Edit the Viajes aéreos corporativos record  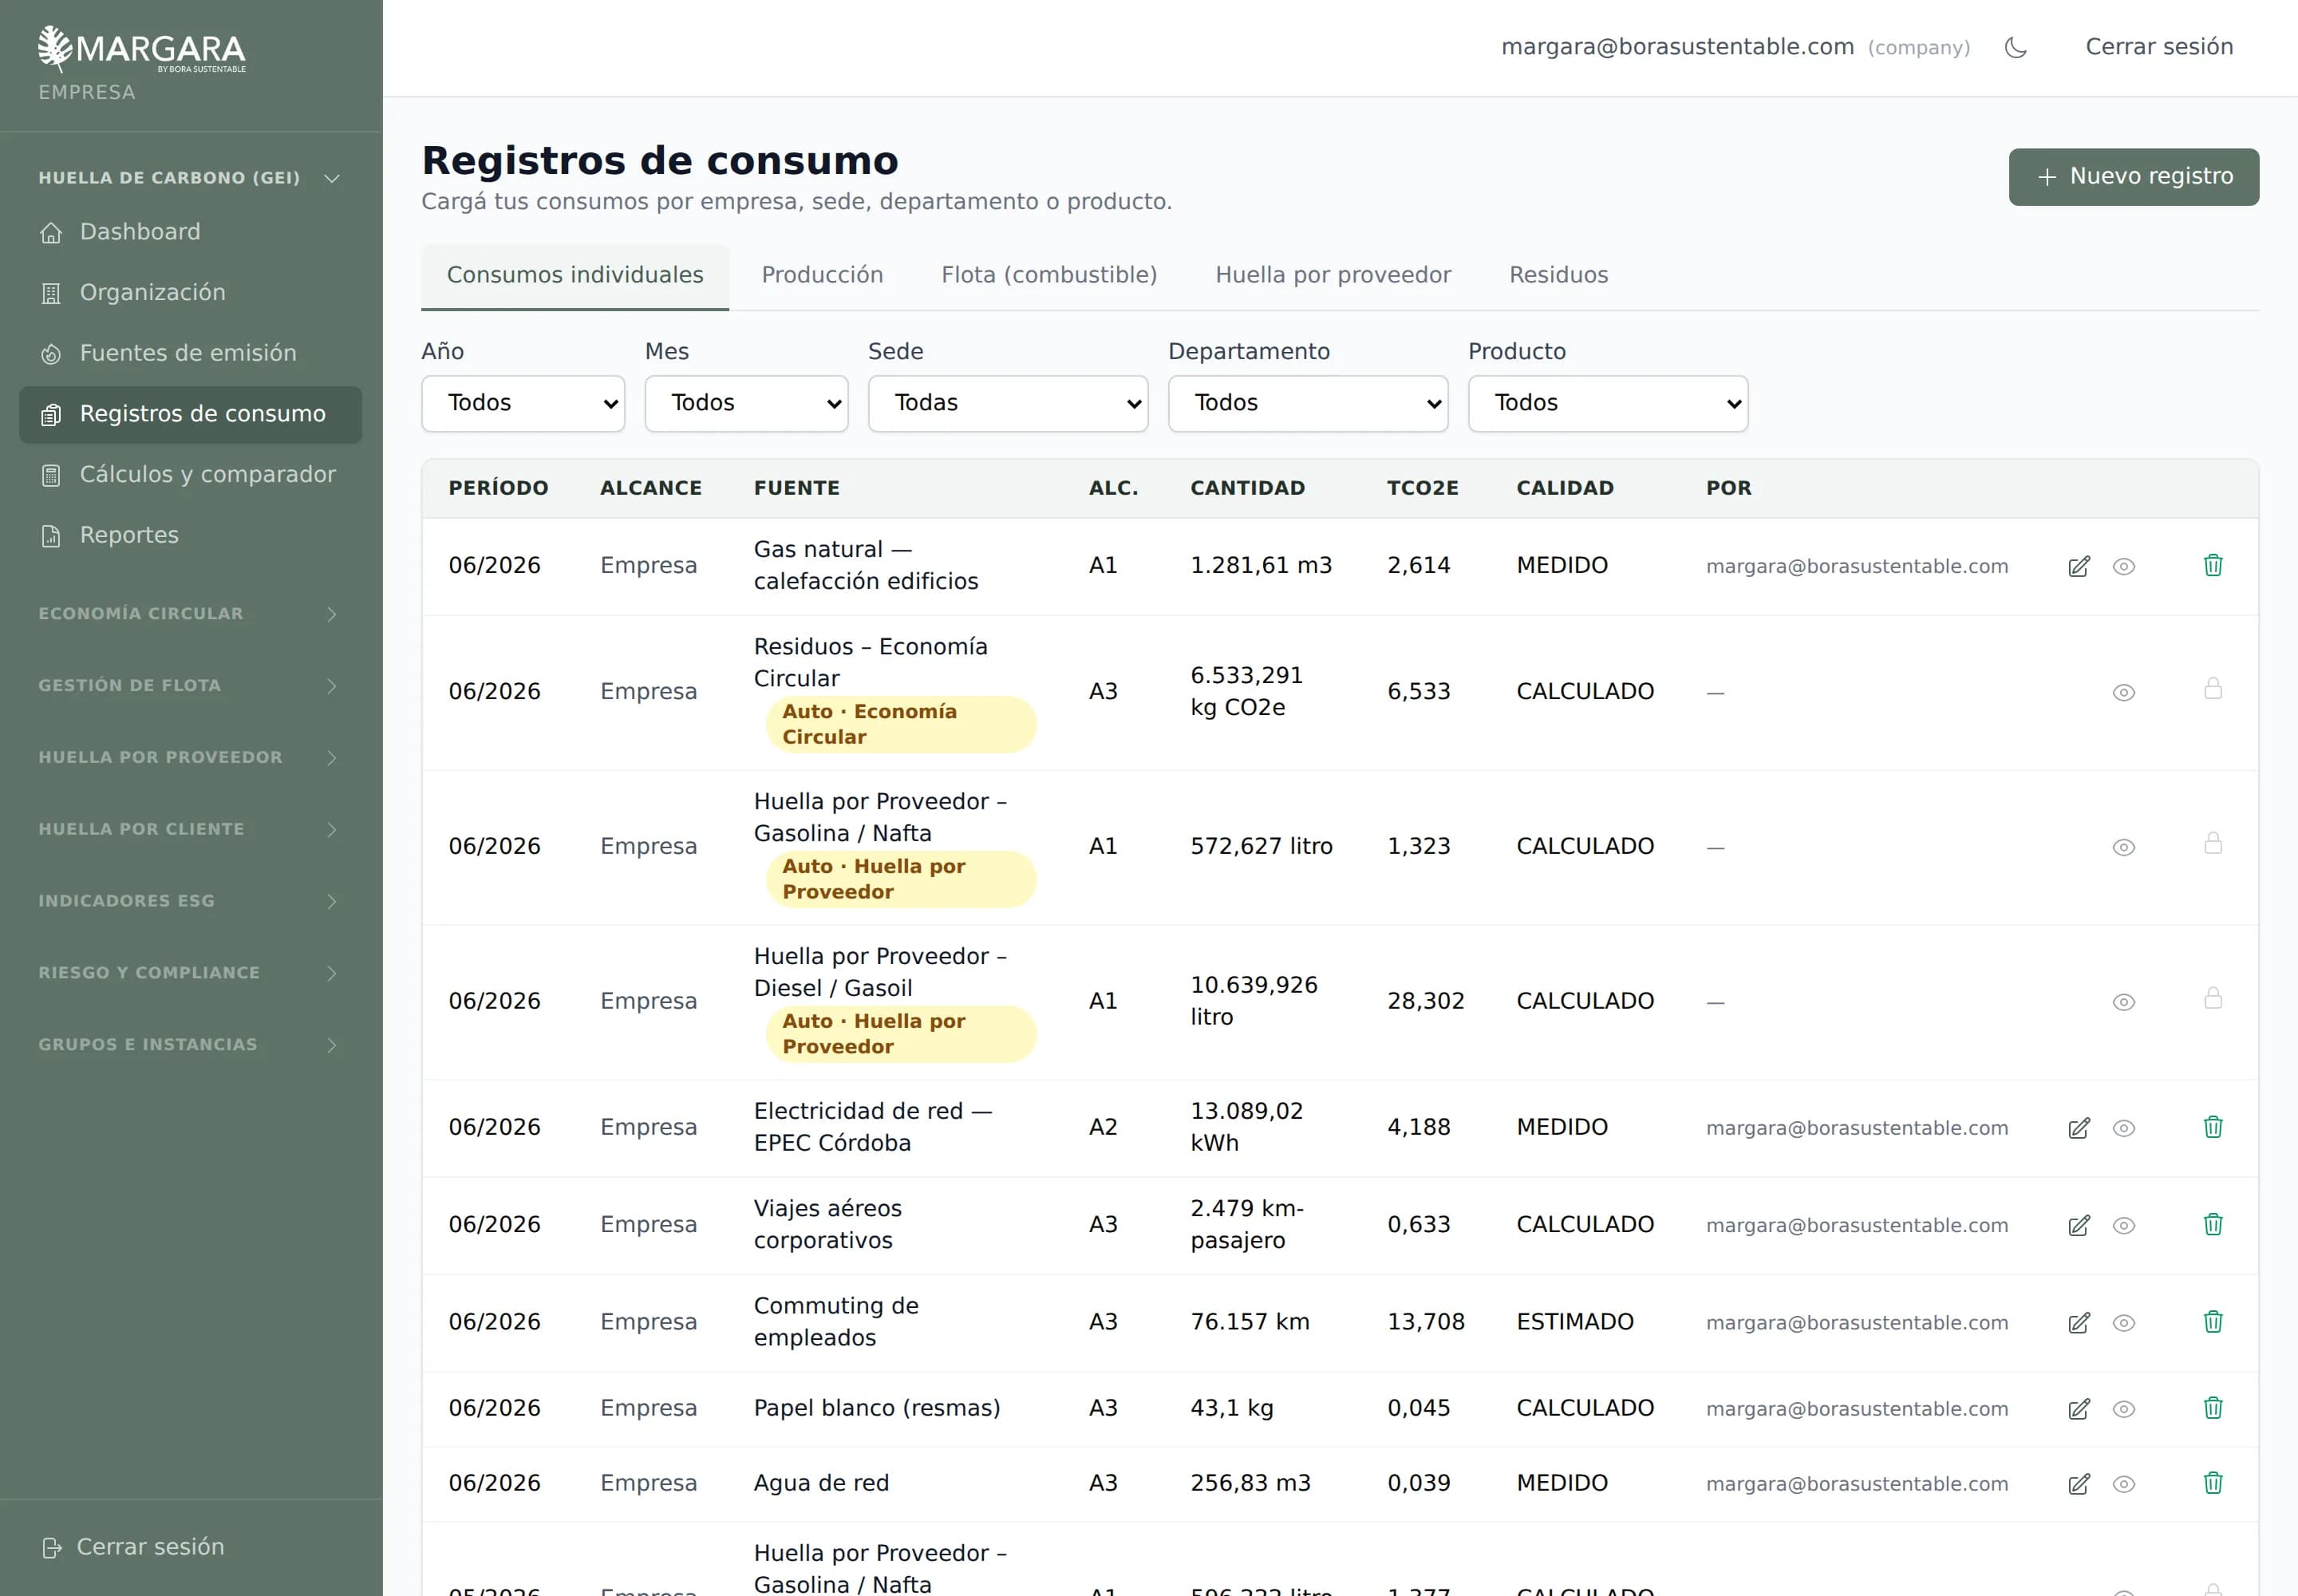point(2079,1225)
